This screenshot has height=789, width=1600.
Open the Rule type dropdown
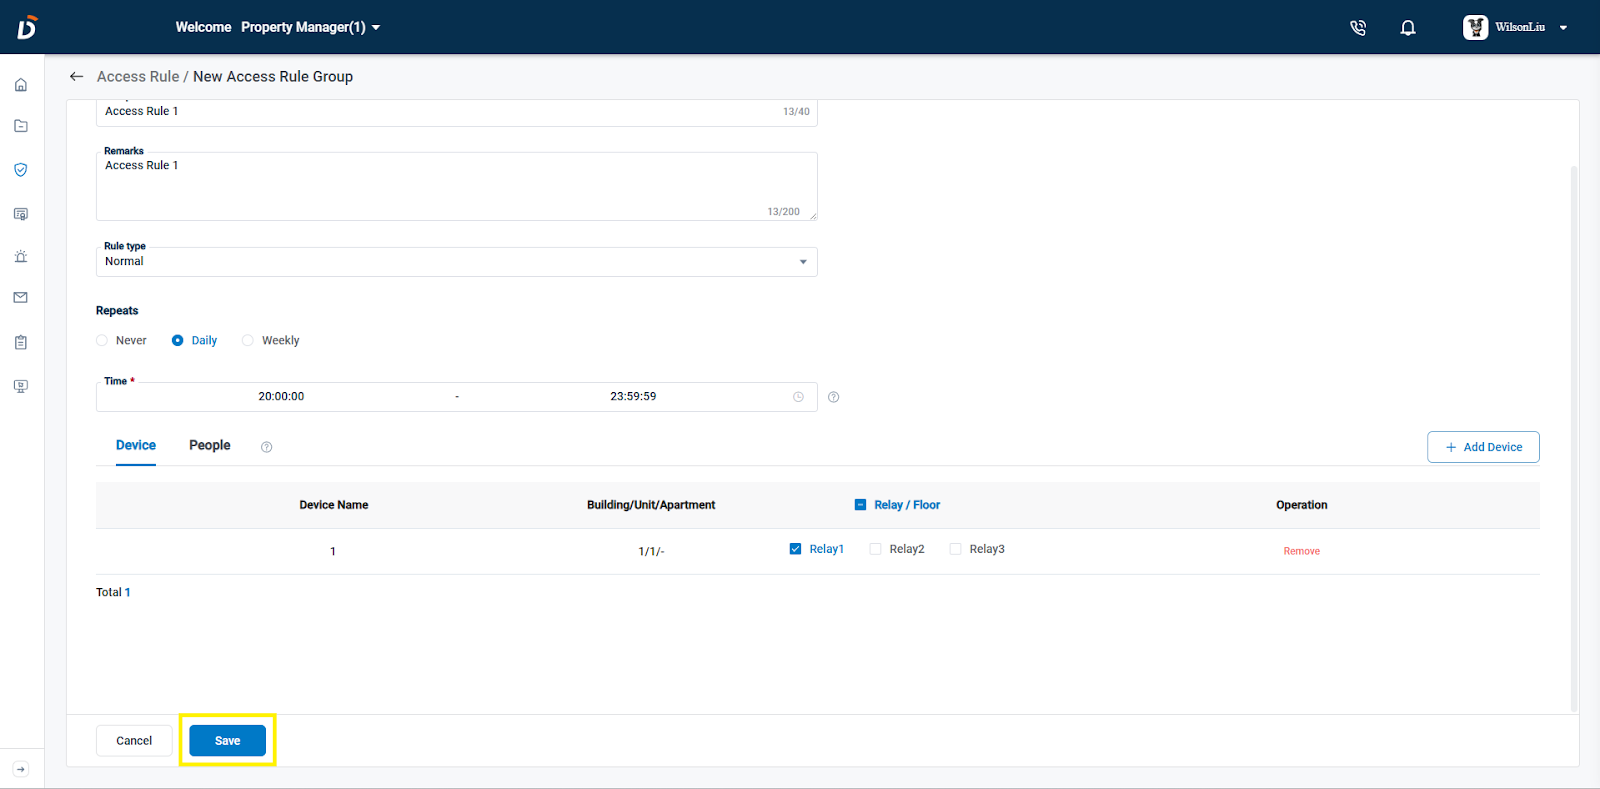(456, 262)
